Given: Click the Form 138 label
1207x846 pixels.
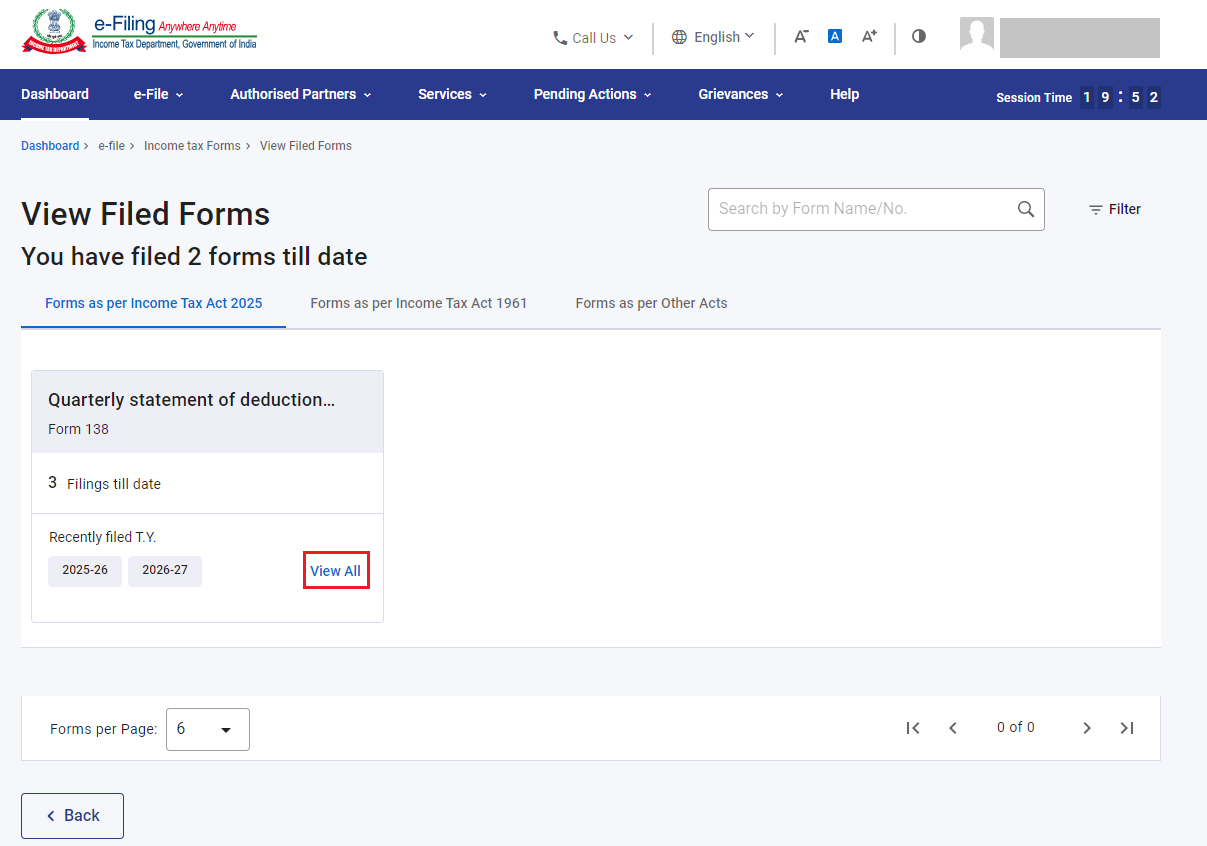Looking at the screenshot, I should (78, 429).
